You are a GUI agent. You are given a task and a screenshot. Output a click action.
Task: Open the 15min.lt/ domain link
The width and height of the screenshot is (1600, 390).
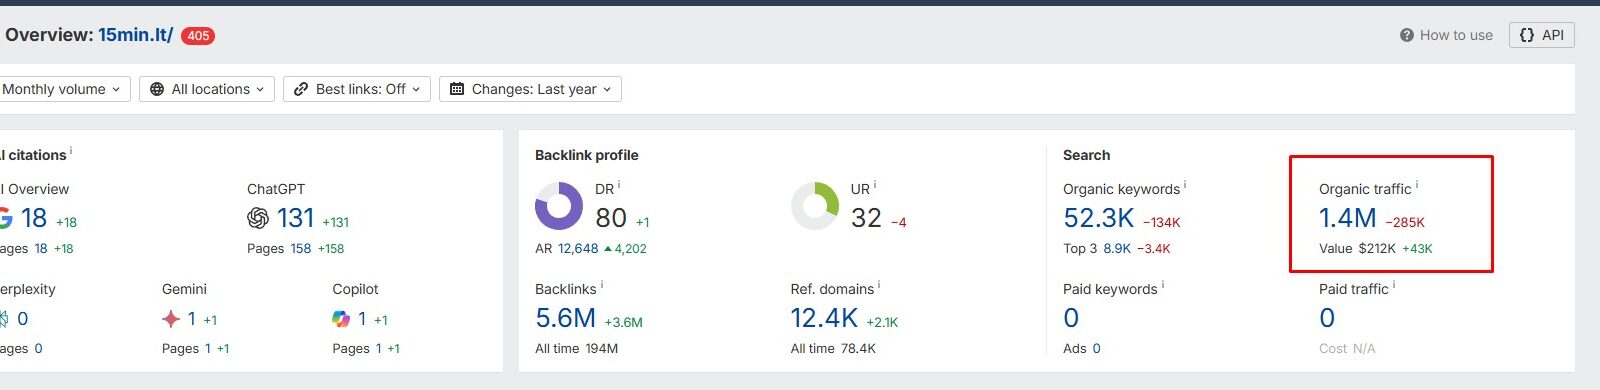pos(136,35)
